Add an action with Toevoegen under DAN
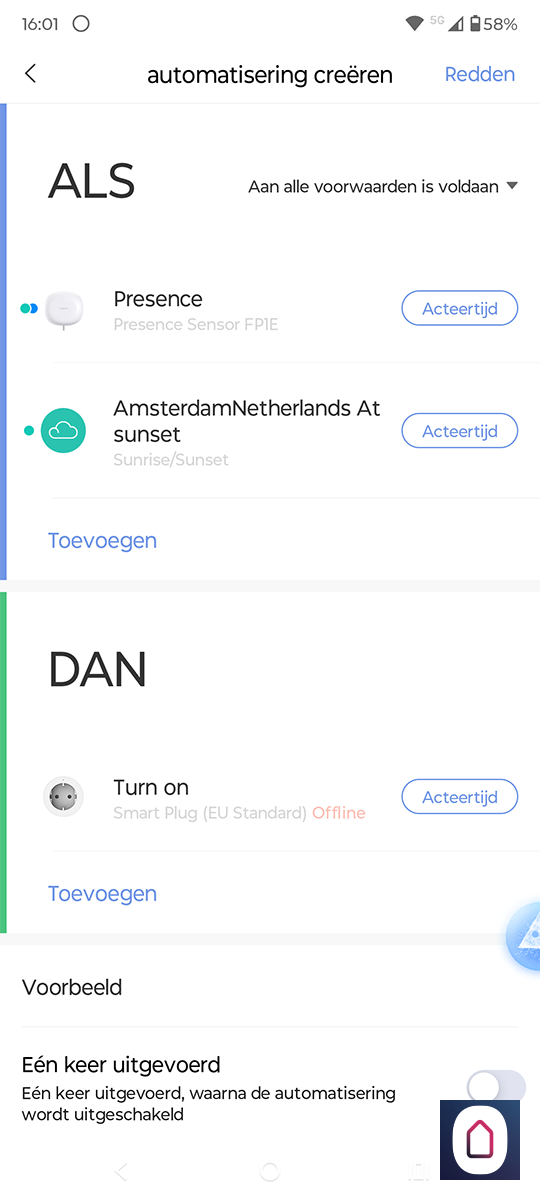Screen dimensions: 540x1200 click(102, 893)
